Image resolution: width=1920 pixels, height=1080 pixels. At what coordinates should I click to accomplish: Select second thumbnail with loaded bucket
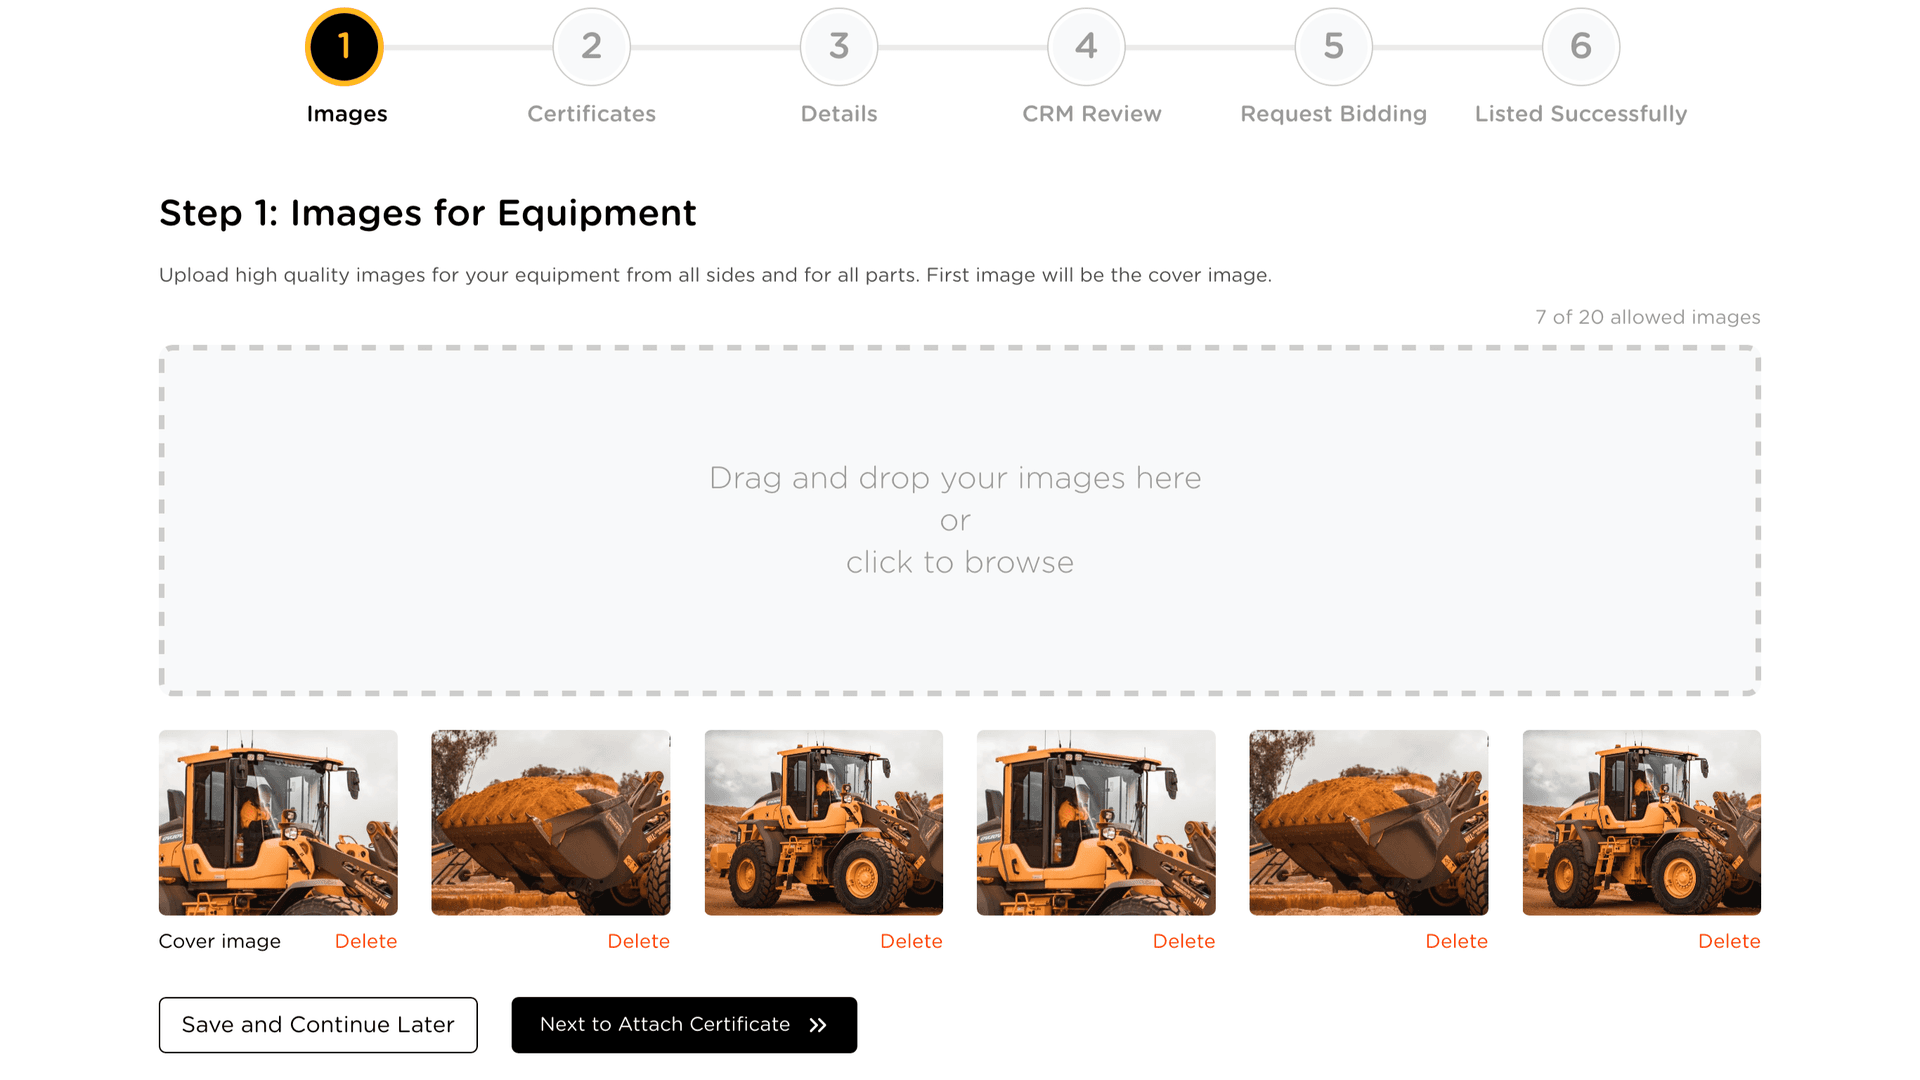[x=551, y=822]
